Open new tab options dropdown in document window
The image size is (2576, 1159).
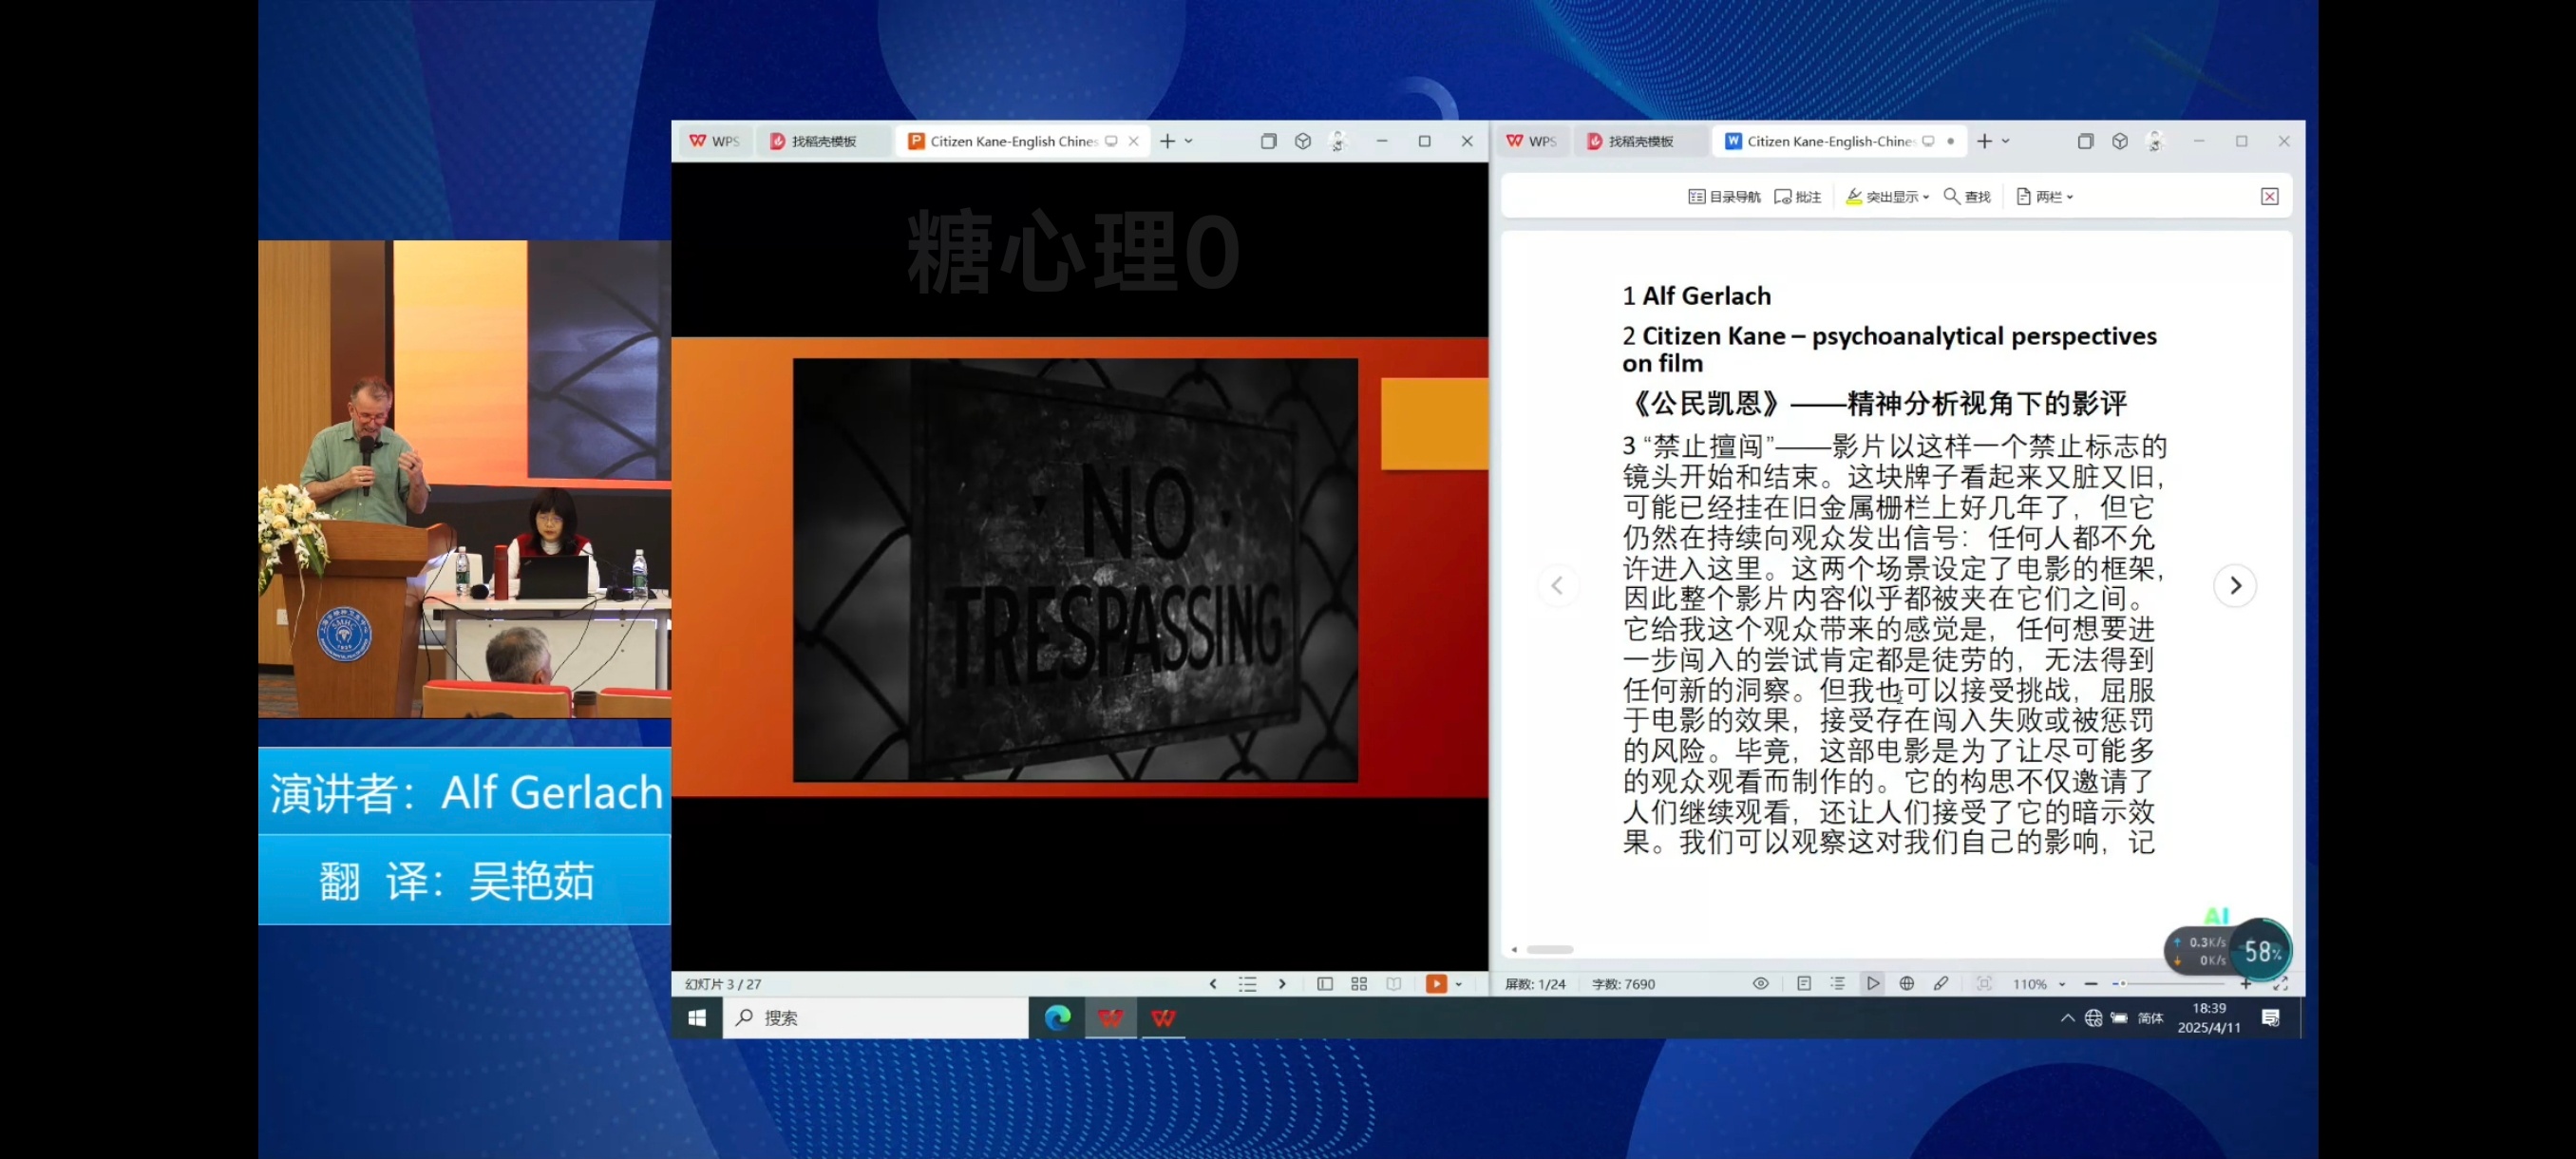tap(2006, 142)
